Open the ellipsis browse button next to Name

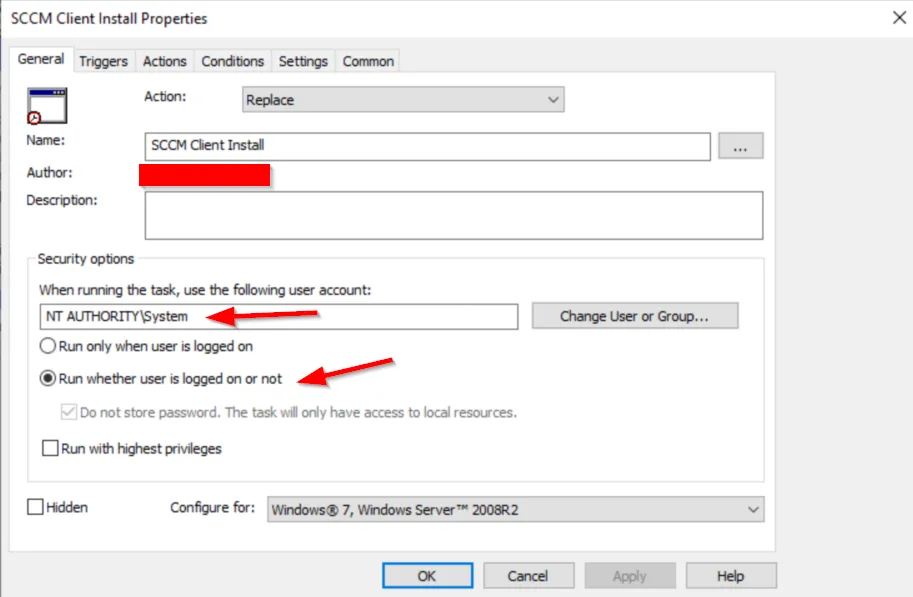pyautogui.click(x=740, y=146)
